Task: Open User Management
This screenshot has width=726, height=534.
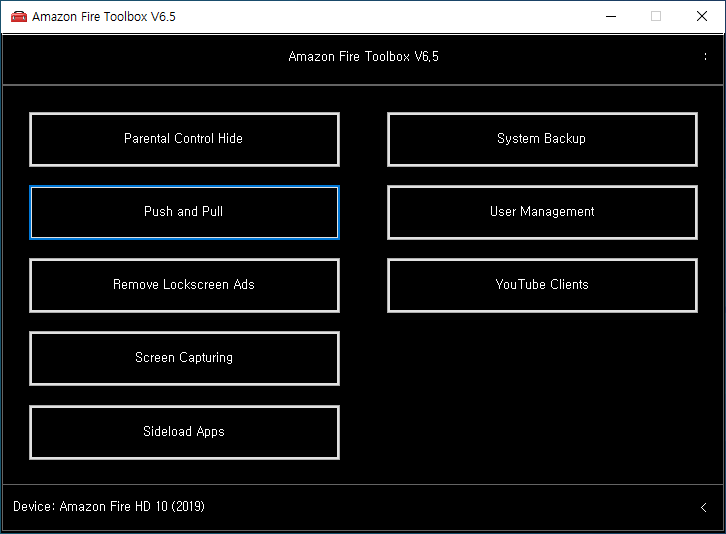Action: point(542,213)
